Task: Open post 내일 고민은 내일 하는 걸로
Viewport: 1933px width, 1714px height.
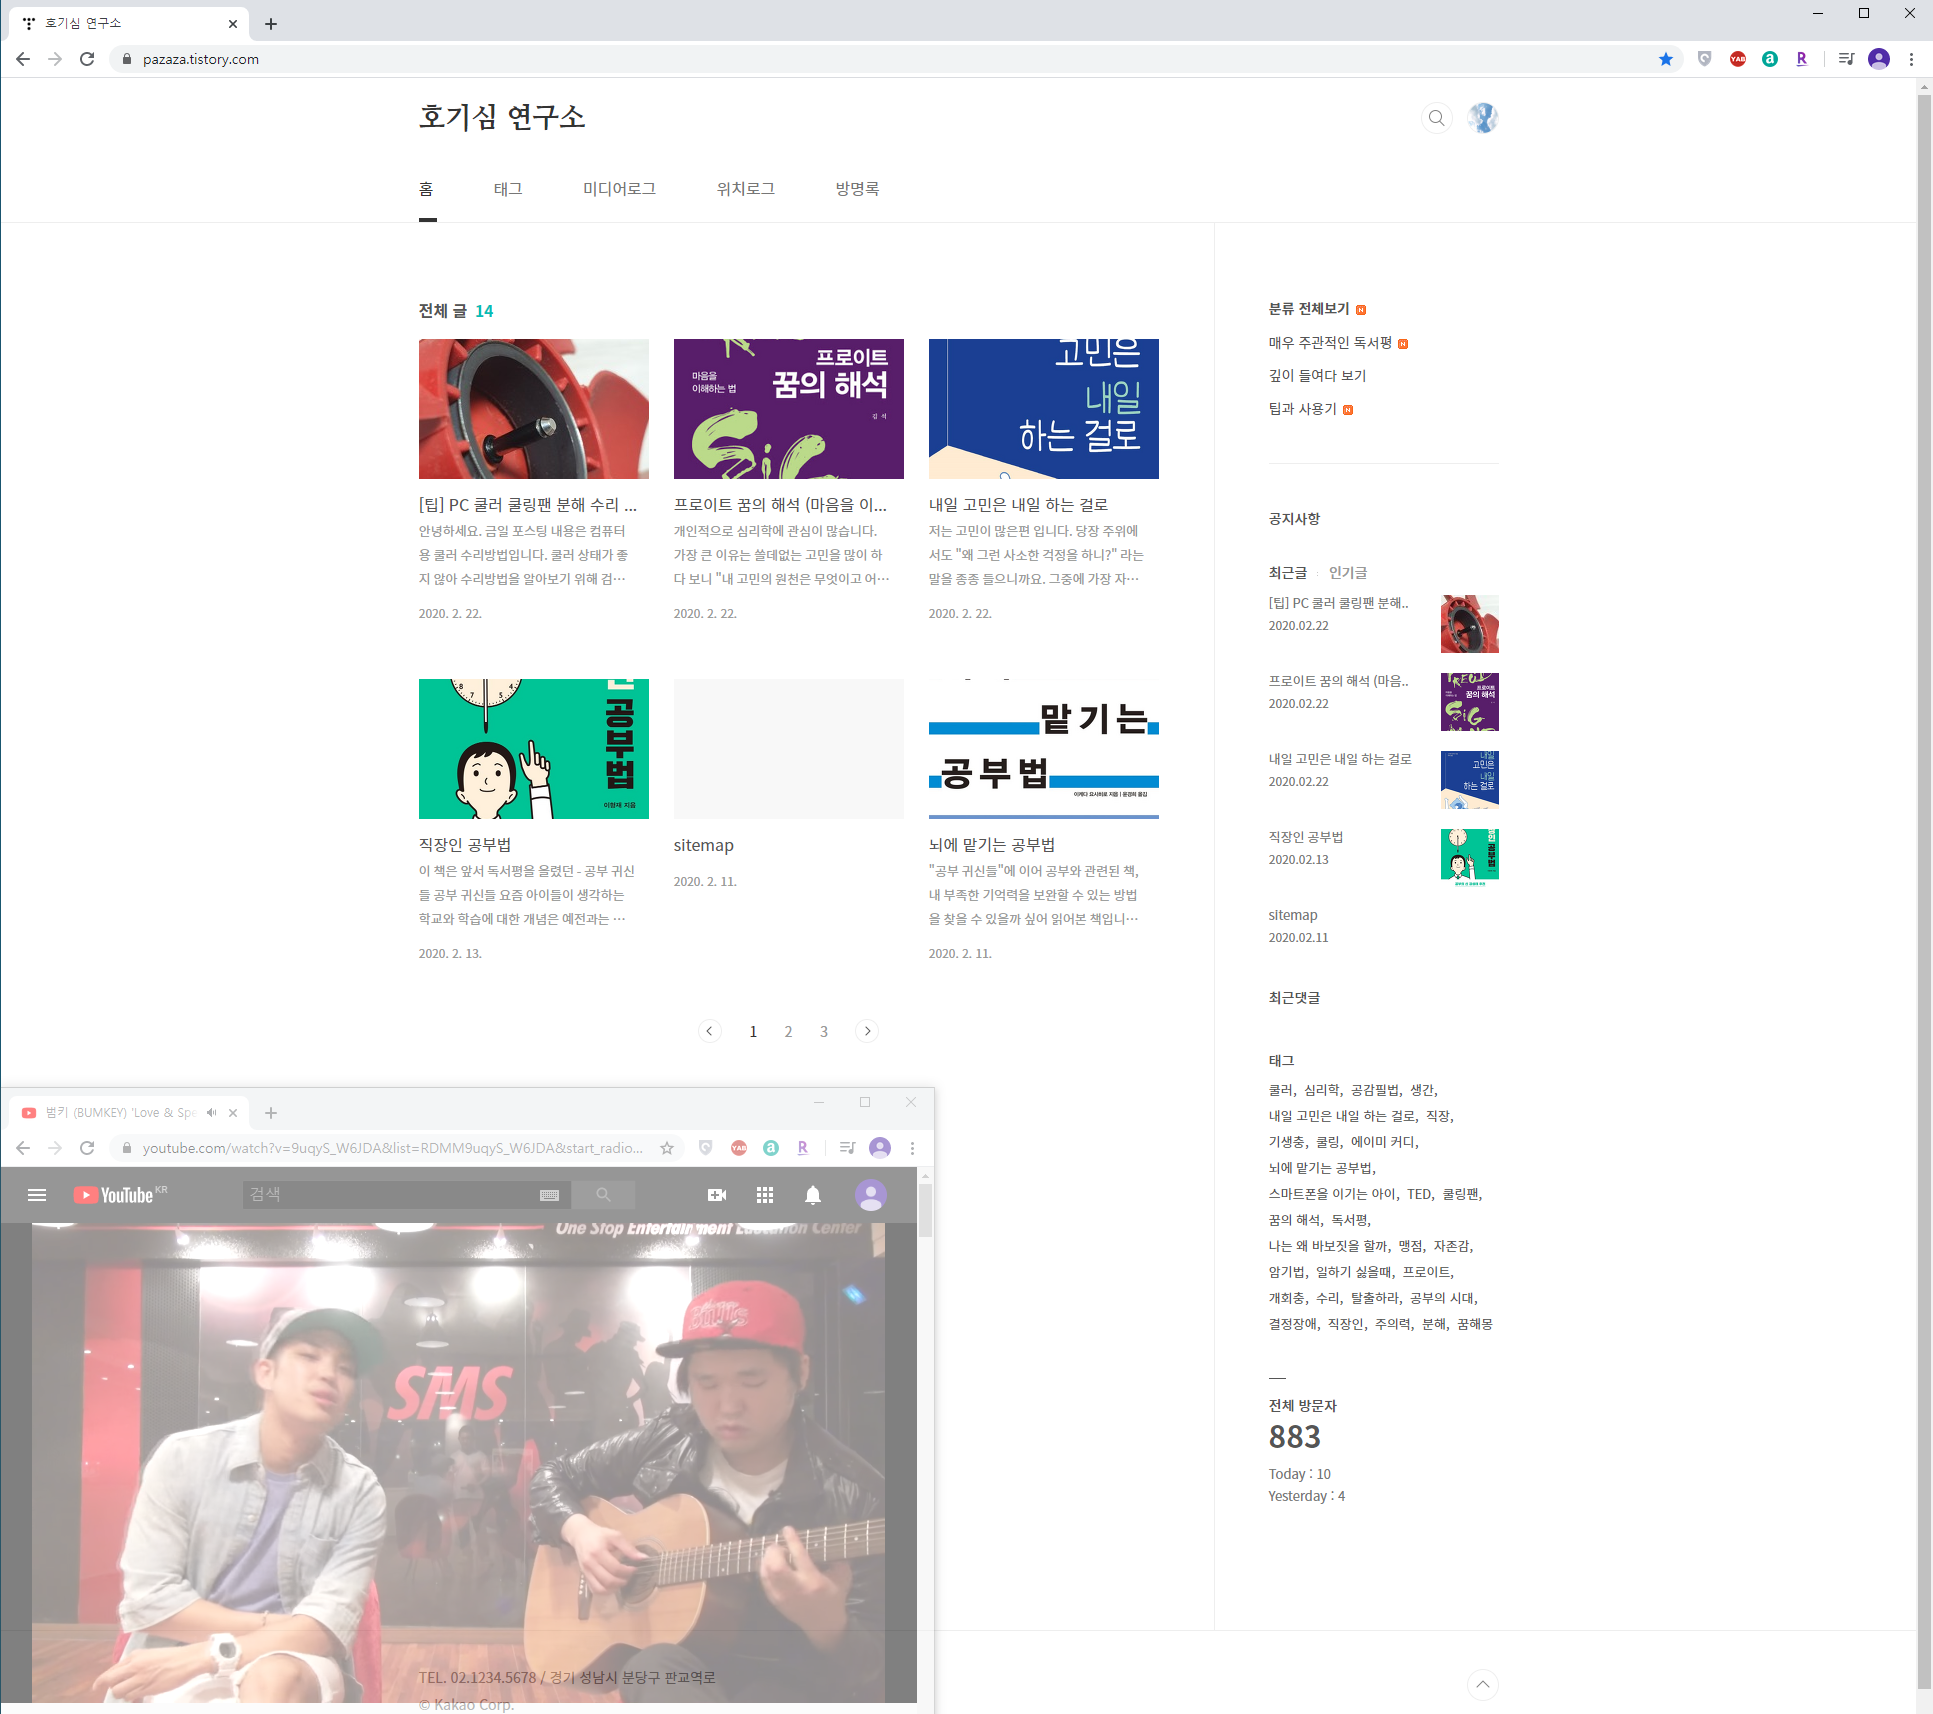Action: pyautogui.click(x=1018, y=505)
